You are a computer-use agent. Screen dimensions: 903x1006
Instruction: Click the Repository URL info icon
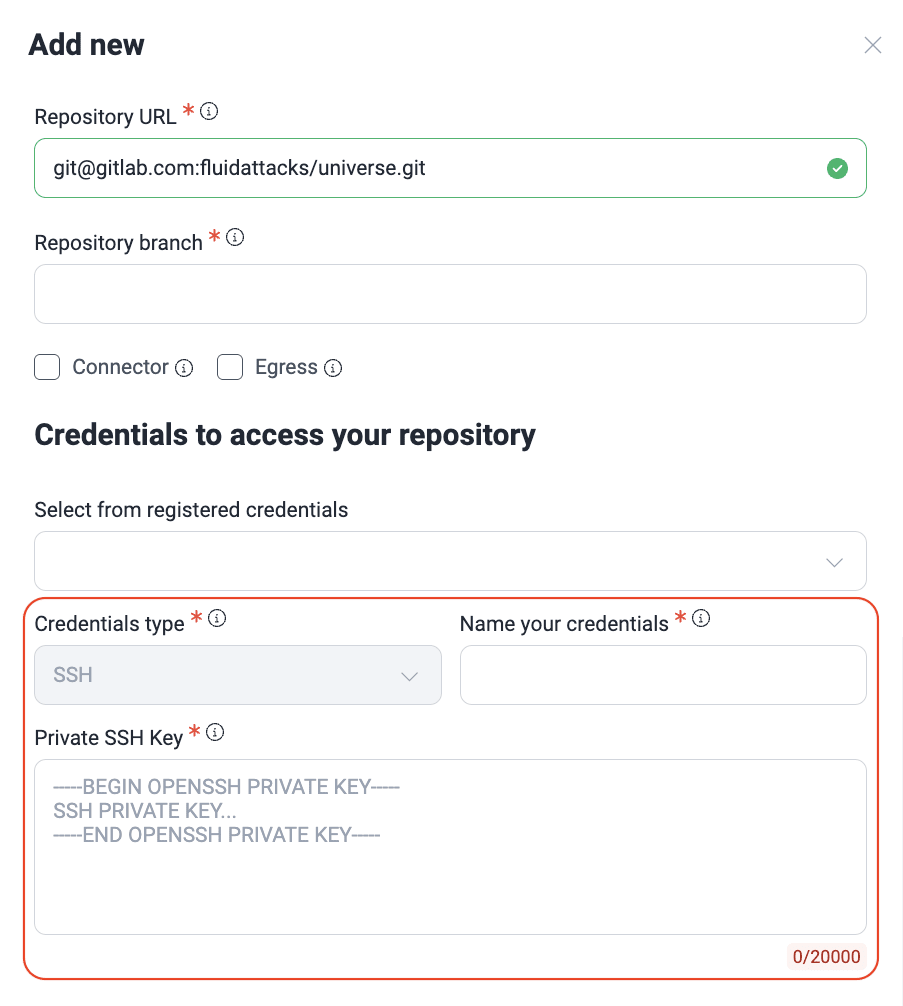point(209,112)
